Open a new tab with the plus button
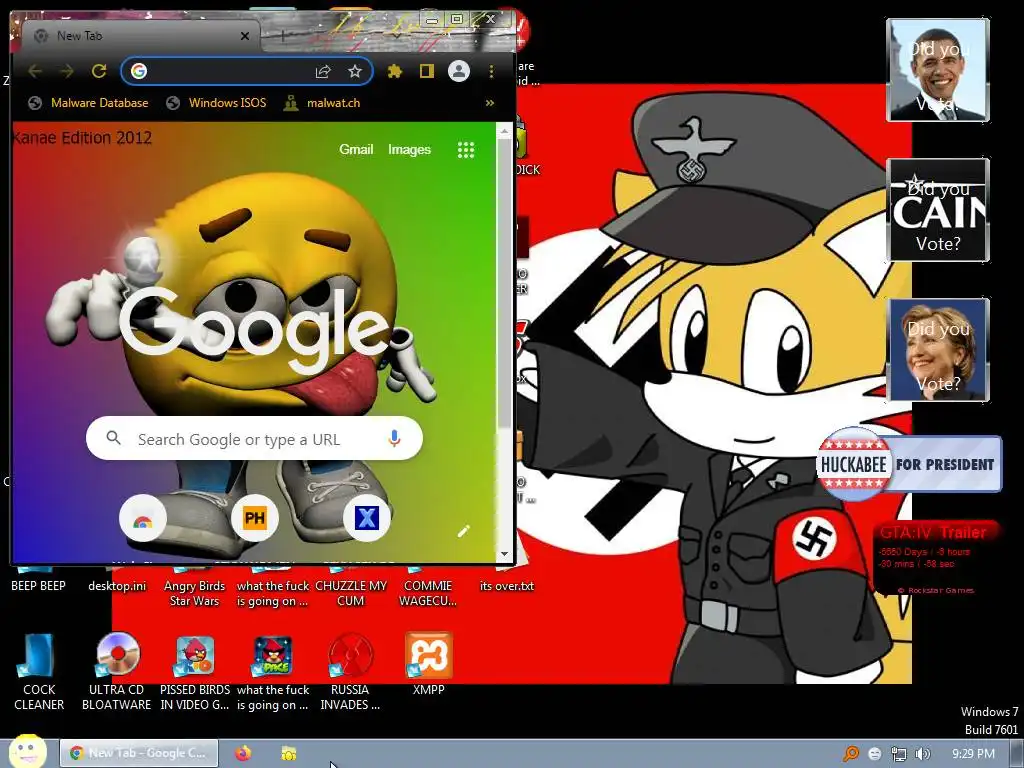1024x768 pixels. pos(283,36)
